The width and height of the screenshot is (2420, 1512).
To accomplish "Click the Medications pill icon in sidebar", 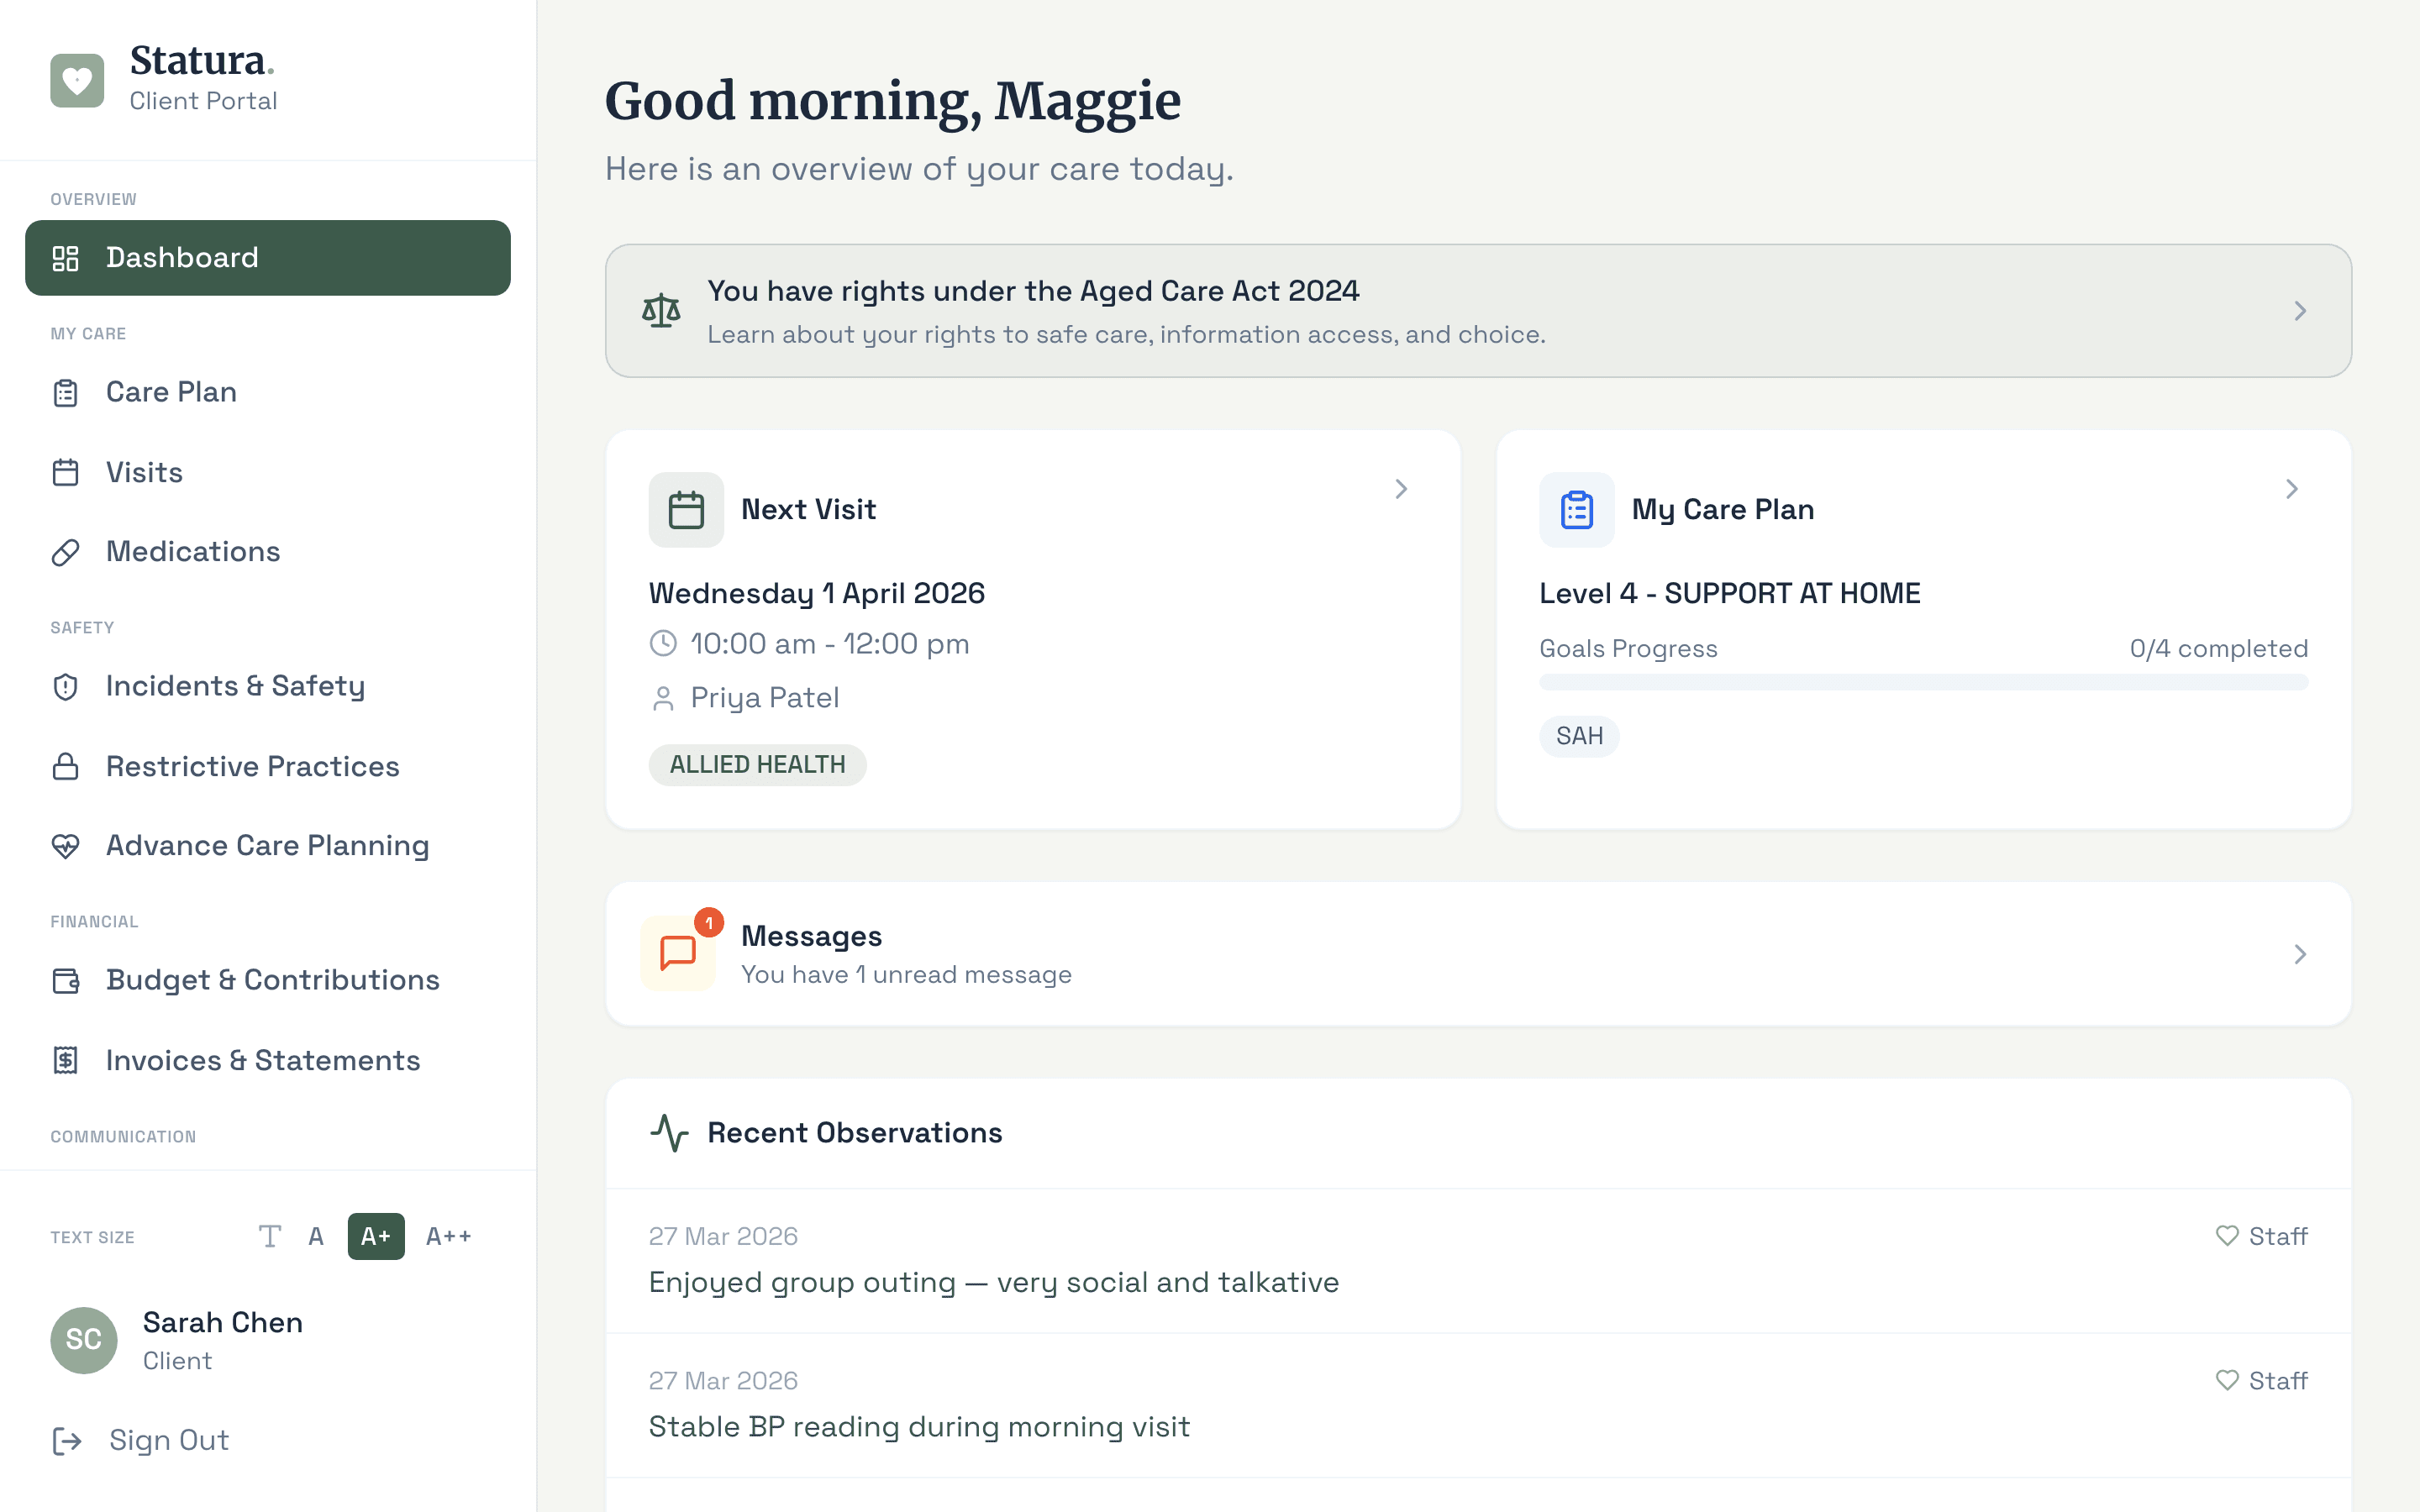I will click(x=66, y=552).
